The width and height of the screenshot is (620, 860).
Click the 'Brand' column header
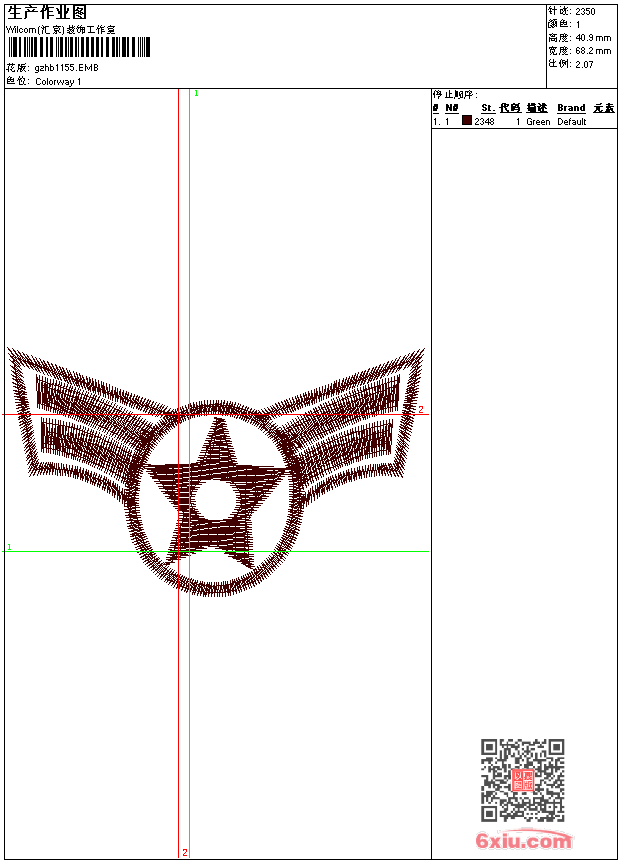tap(571, 108)
